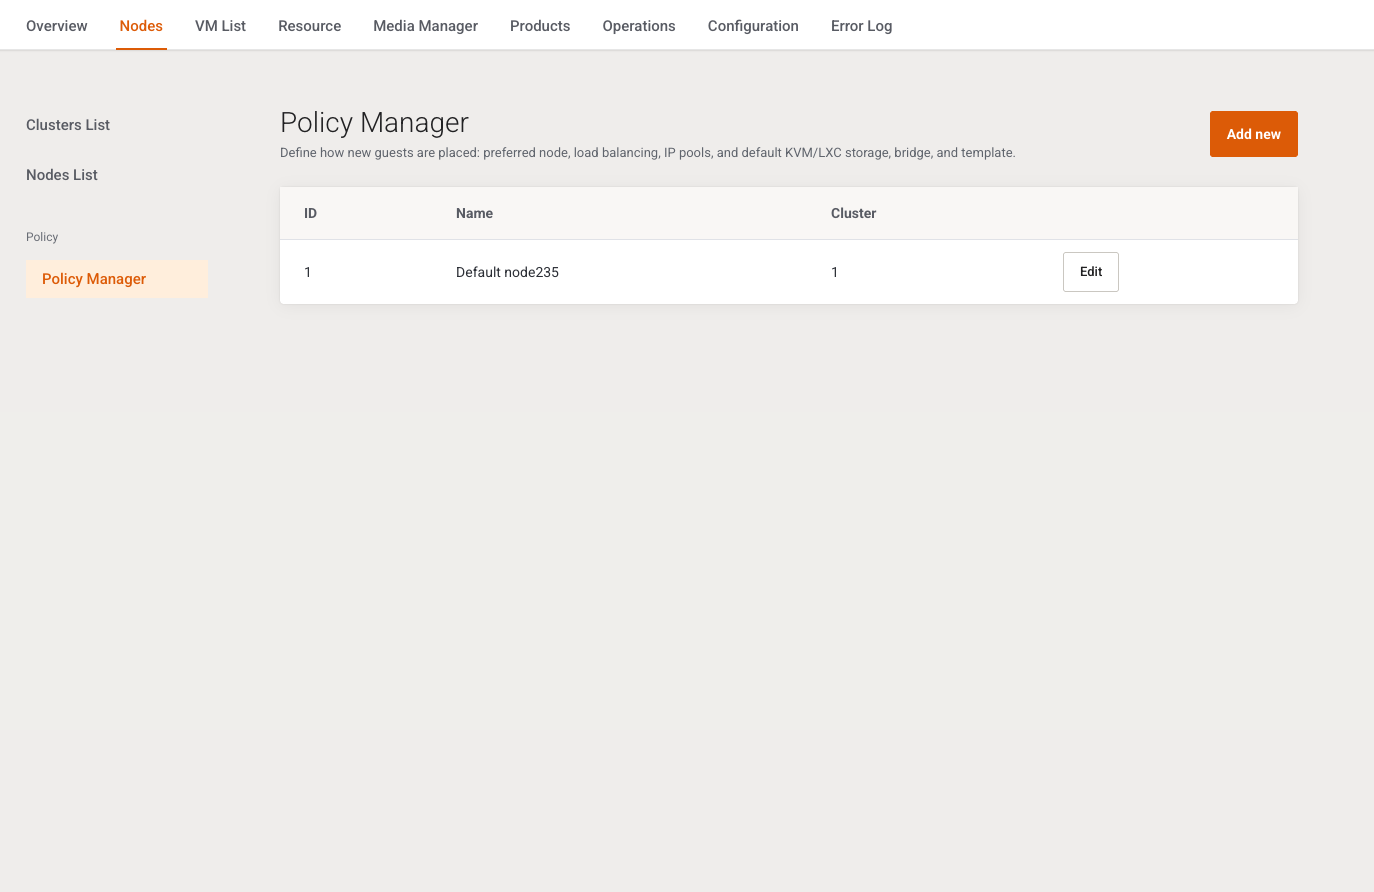Open the Configuration tab
1374x892 pixels.
click(753, 26)
